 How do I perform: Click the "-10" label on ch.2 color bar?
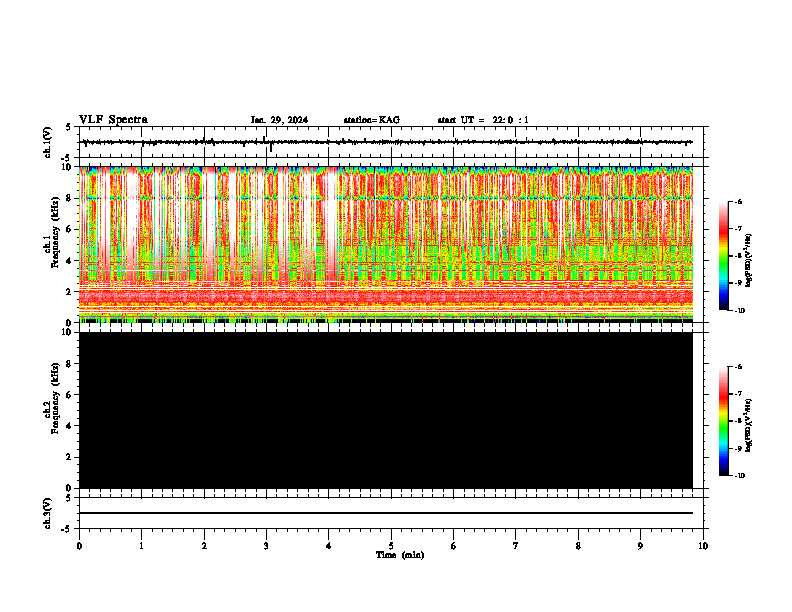(739, 476)
